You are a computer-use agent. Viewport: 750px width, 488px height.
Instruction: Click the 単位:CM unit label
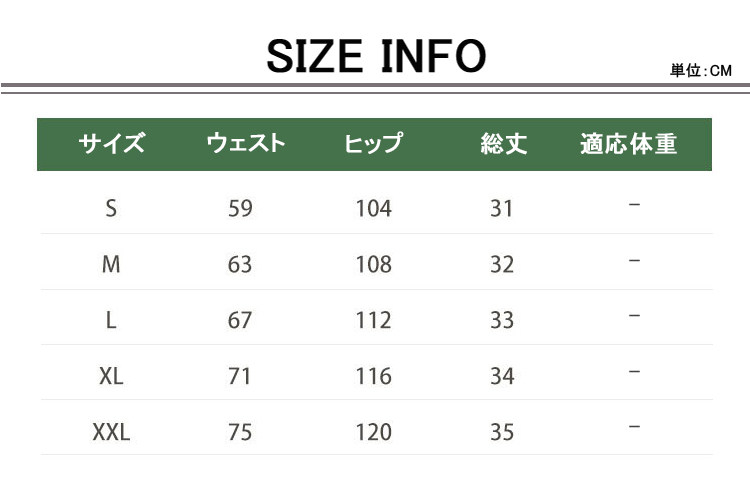(701, 71)
